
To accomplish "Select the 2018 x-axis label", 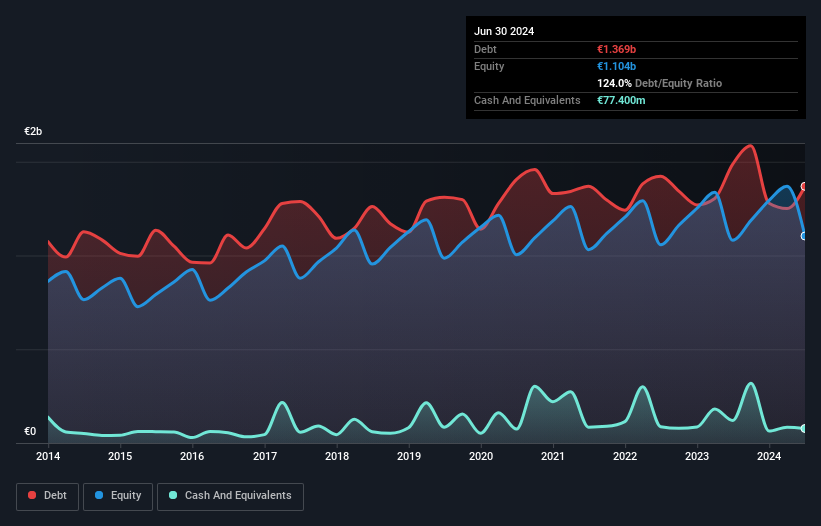I will pyautogui.click(x=337, y=456).
